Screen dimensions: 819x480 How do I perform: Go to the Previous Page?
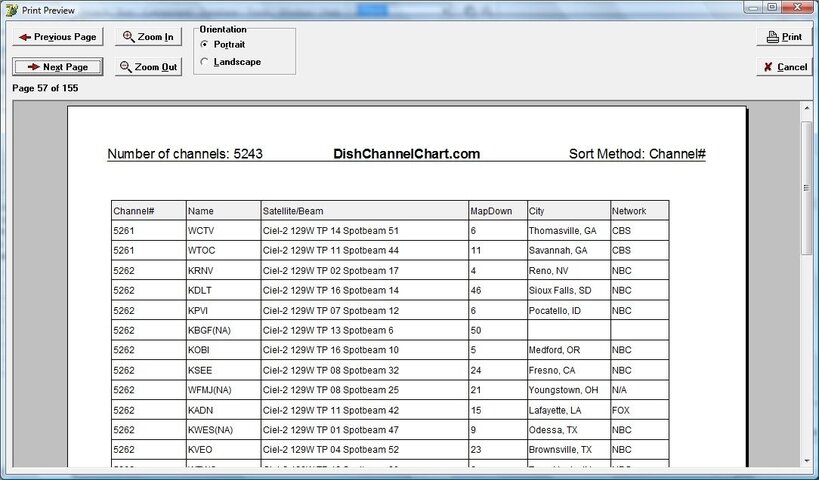(x=57, y=37)
